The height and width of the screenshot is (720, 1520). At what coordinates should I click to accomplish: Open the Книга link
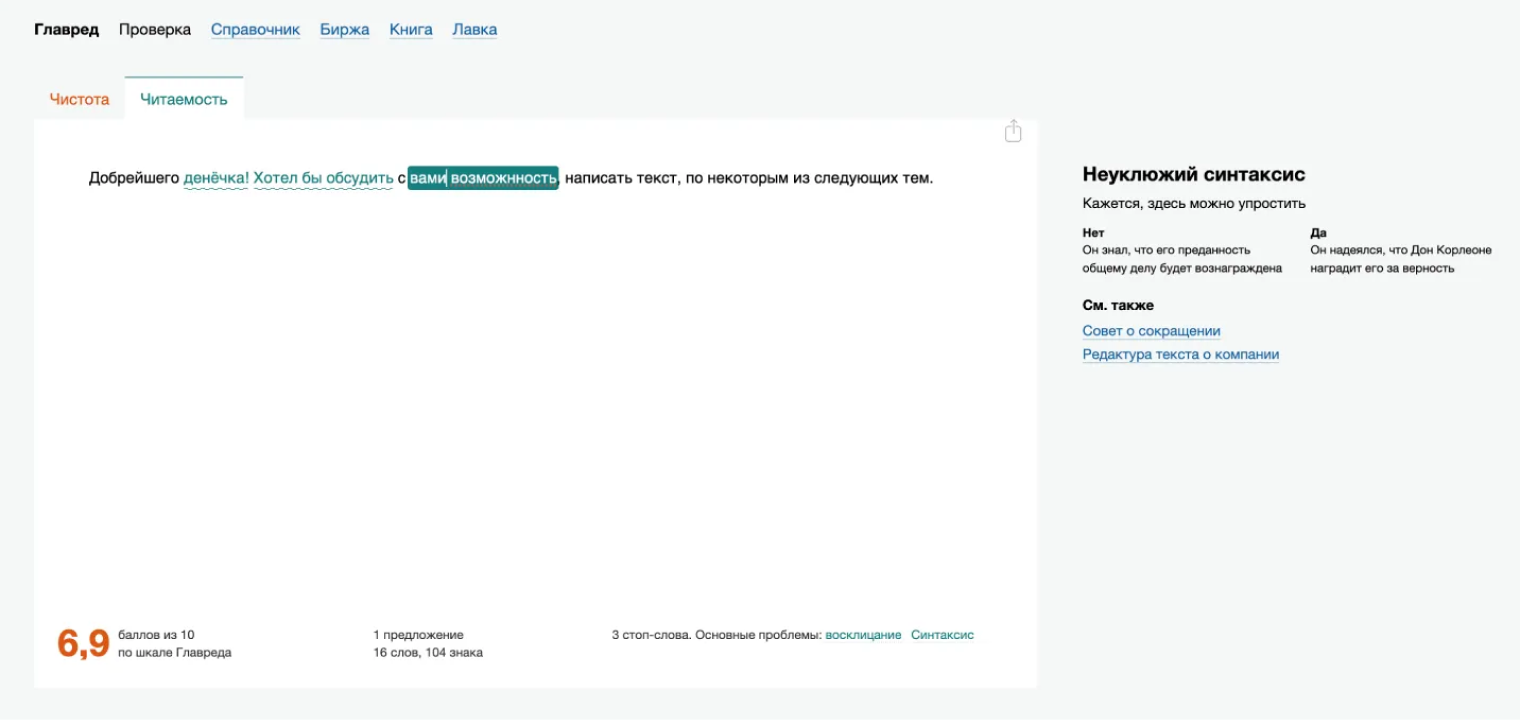click(411, 29)
